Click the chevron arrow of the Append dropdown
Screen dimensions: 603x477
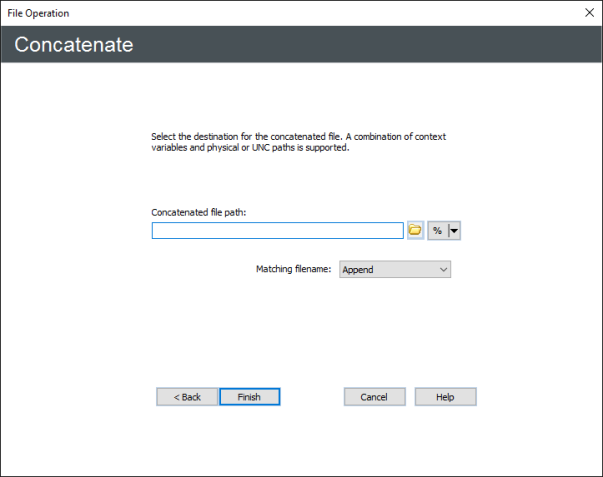pos(443,269)
